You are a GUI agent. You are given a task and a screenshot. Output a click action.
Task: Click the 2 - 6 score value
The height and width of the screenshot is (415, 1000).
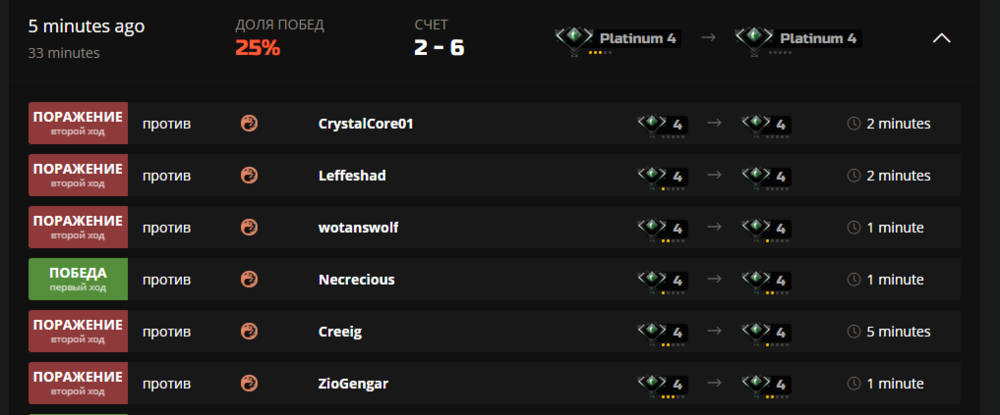[439, 47]
